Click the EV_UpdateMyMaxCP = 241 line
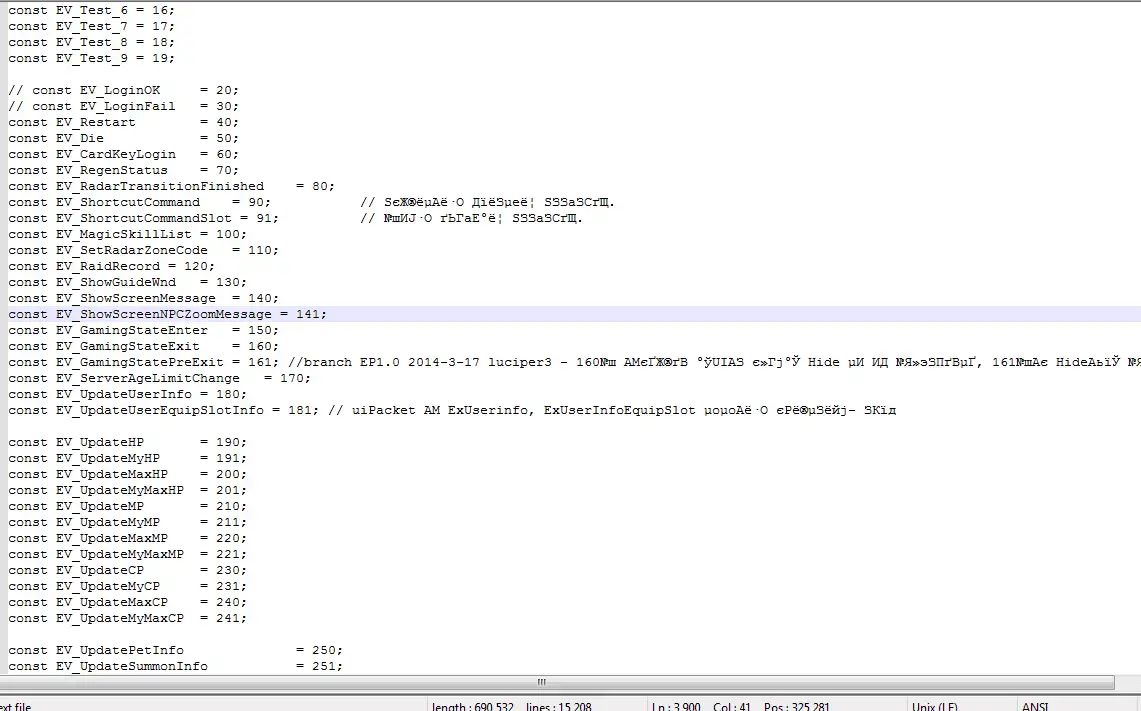The width and height of the screenshot is (1141, 711). [x=127, y=619]
